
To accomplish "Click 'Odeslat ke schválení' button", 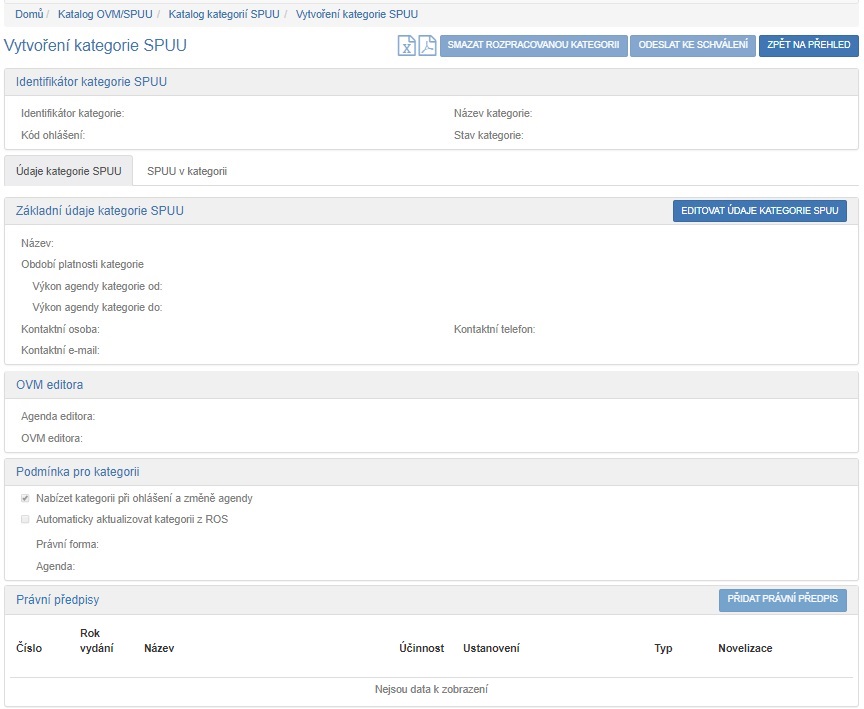I will point(692,45).
